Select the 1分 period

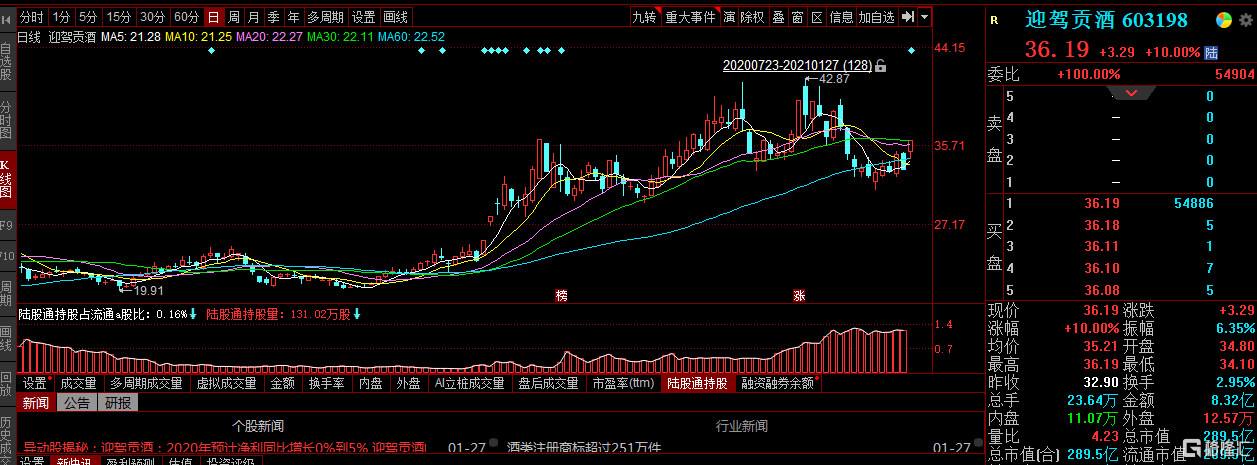point(62,17)
